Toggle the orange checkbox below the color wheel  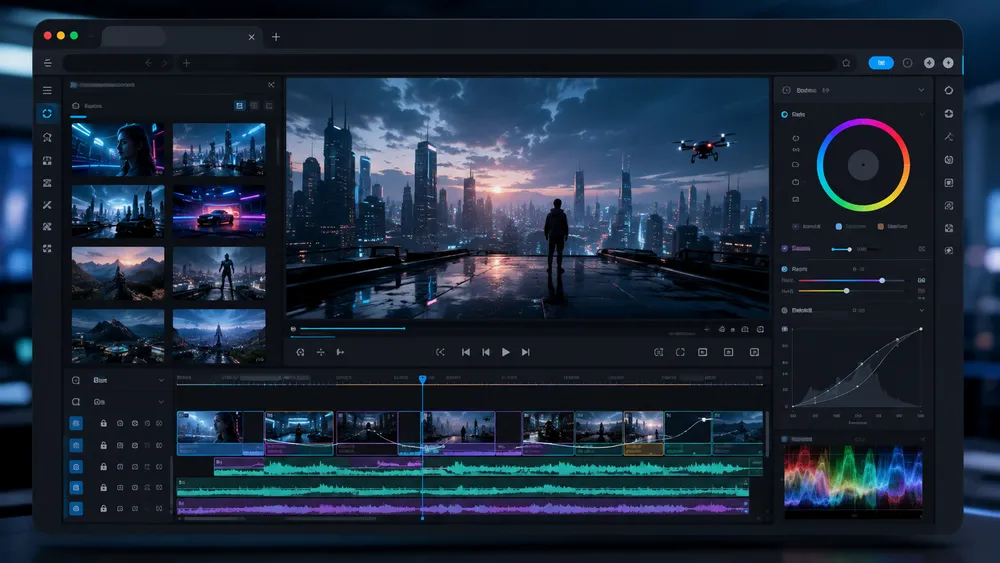point(881,226)
